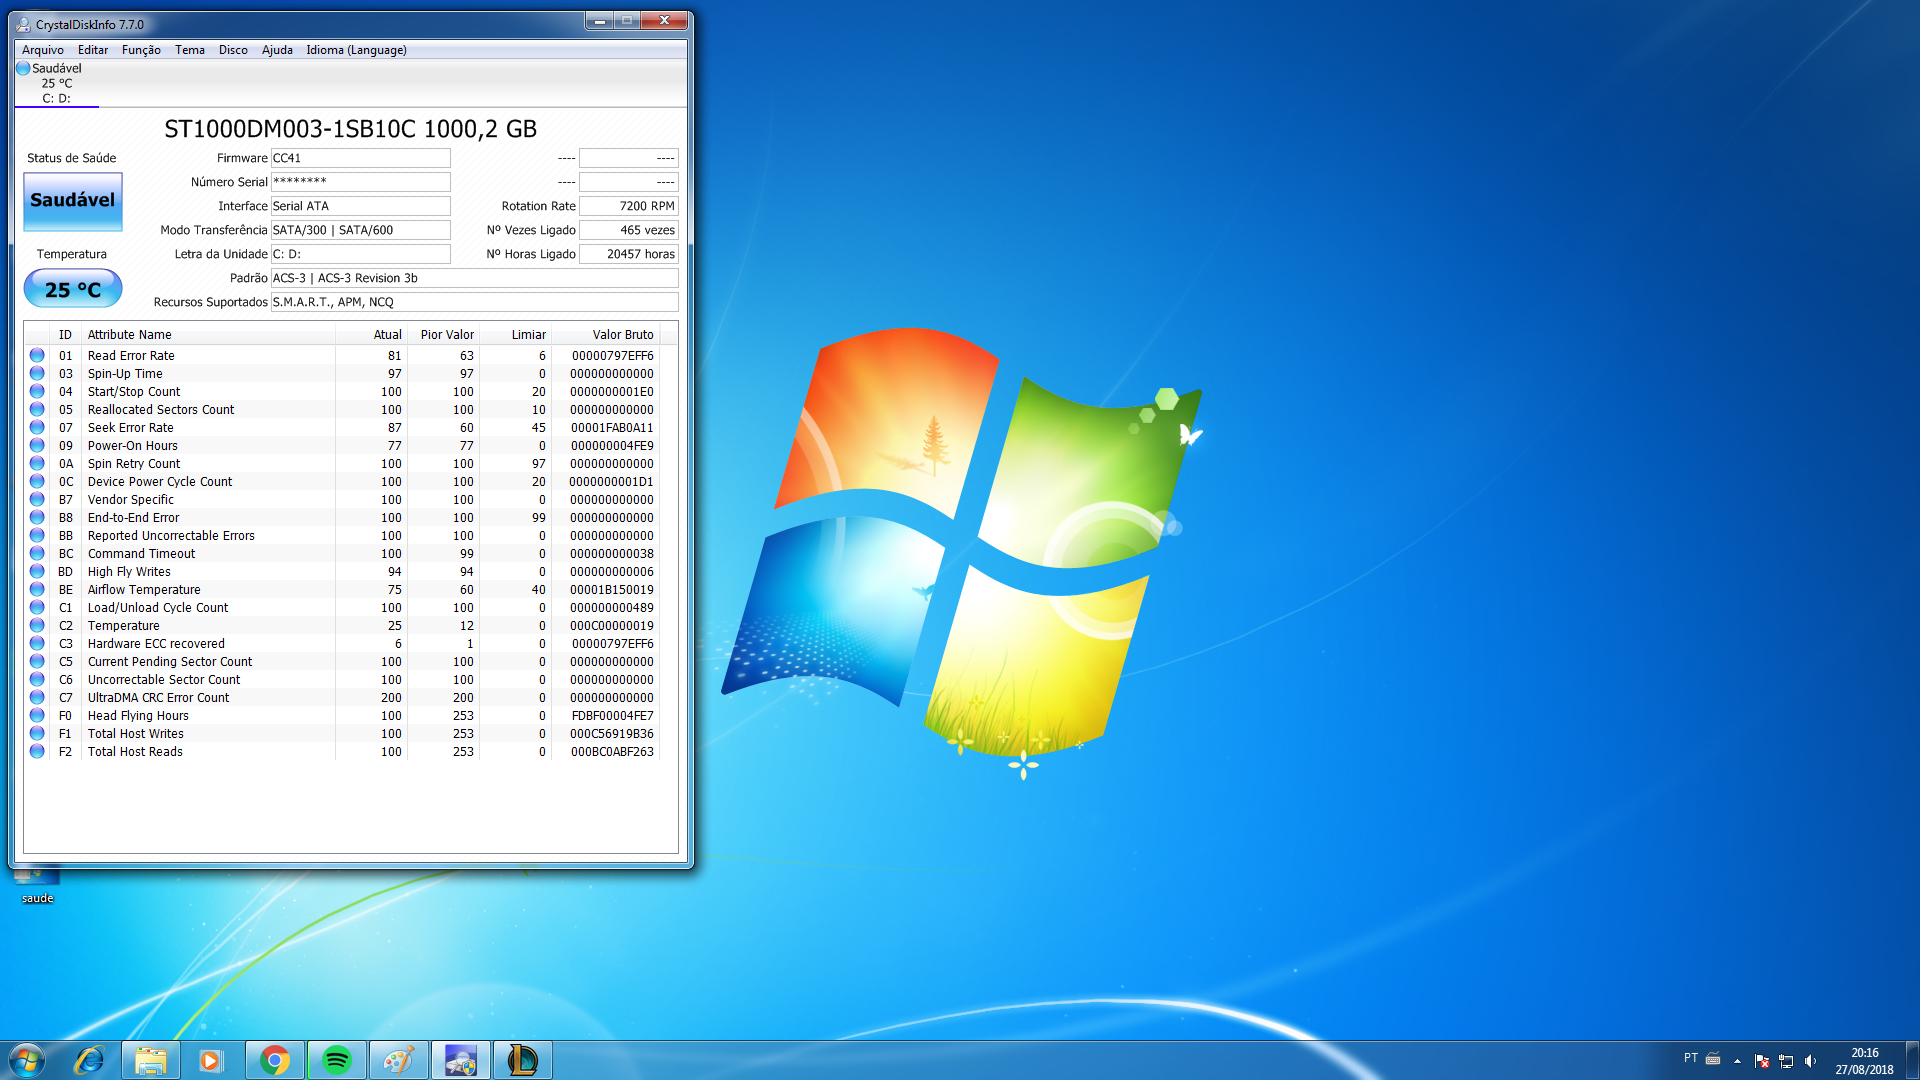Launch Google Chrome from taskbar

point(275,1060)
